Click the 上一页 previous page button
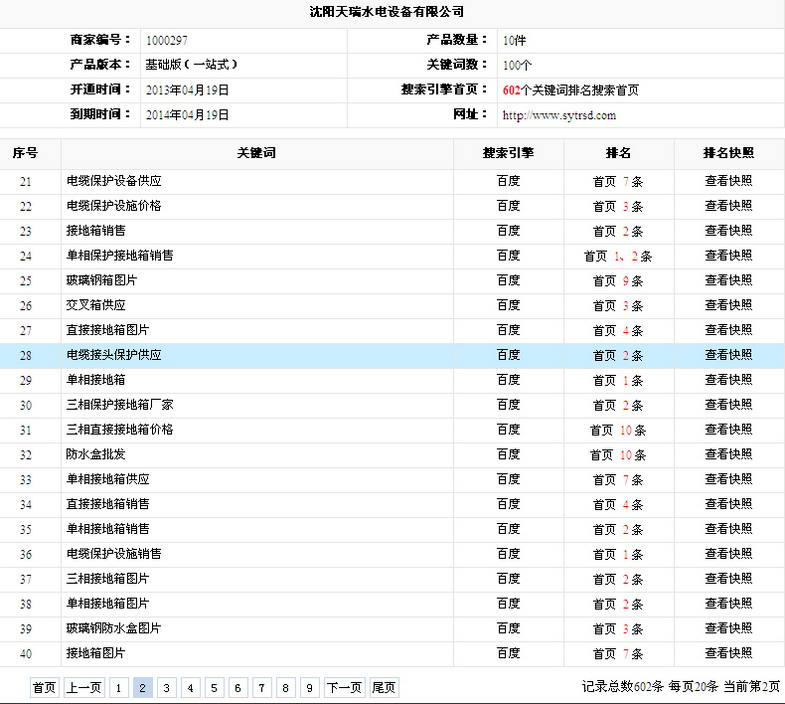Viewport: 785px width, 704px height. 84,687
